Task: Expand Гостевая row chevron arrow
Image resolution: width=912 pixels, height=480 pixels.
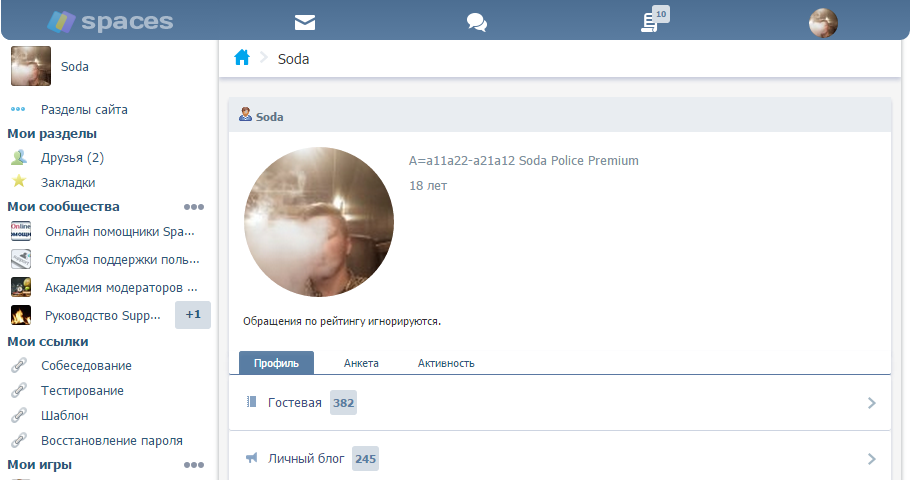Action: point(871,403)
